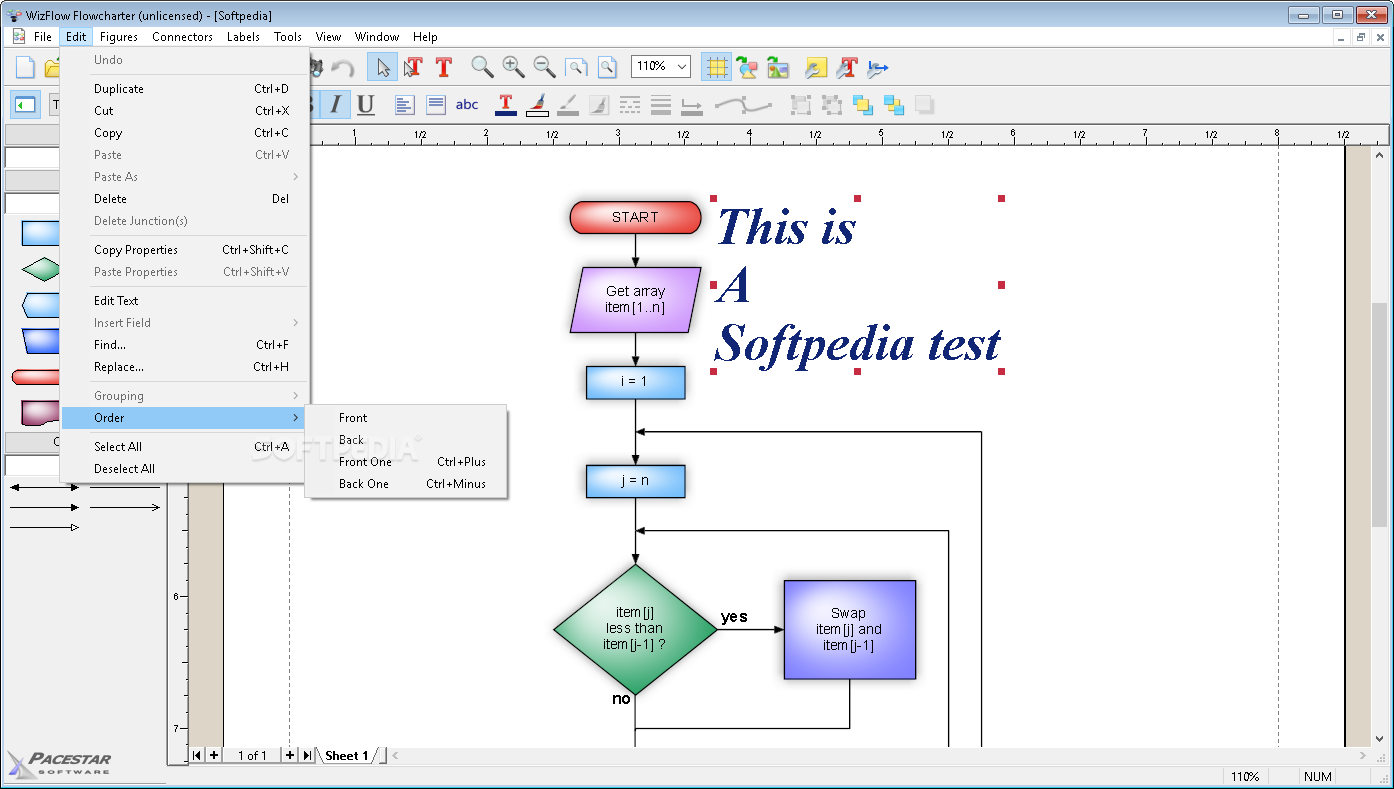This screenshot has height=789, width=1394.
Task: Click the green decision diamond on canvas
Action: (635, 629)
